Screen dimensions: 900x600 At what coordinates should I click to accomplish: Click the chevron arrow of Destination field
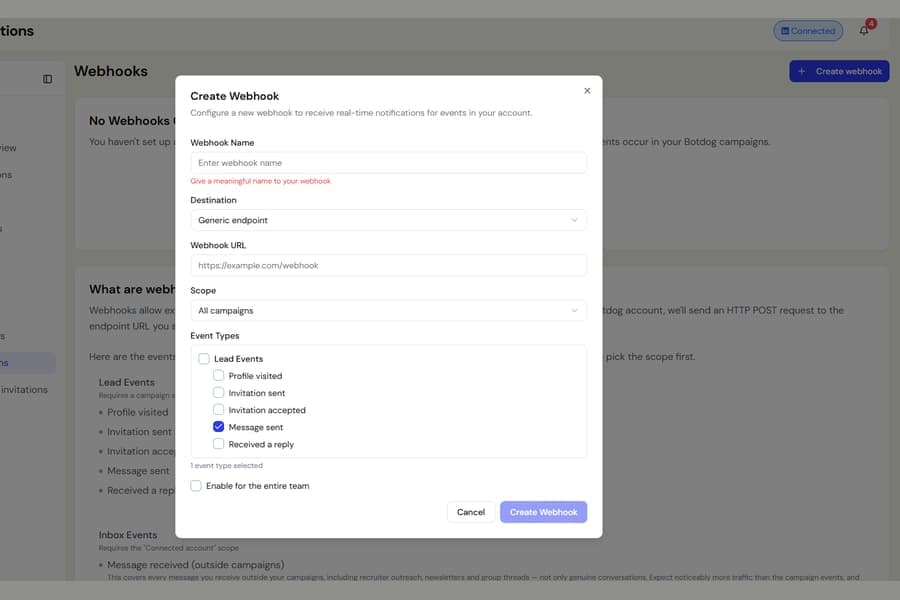click(x=574, y=220)
